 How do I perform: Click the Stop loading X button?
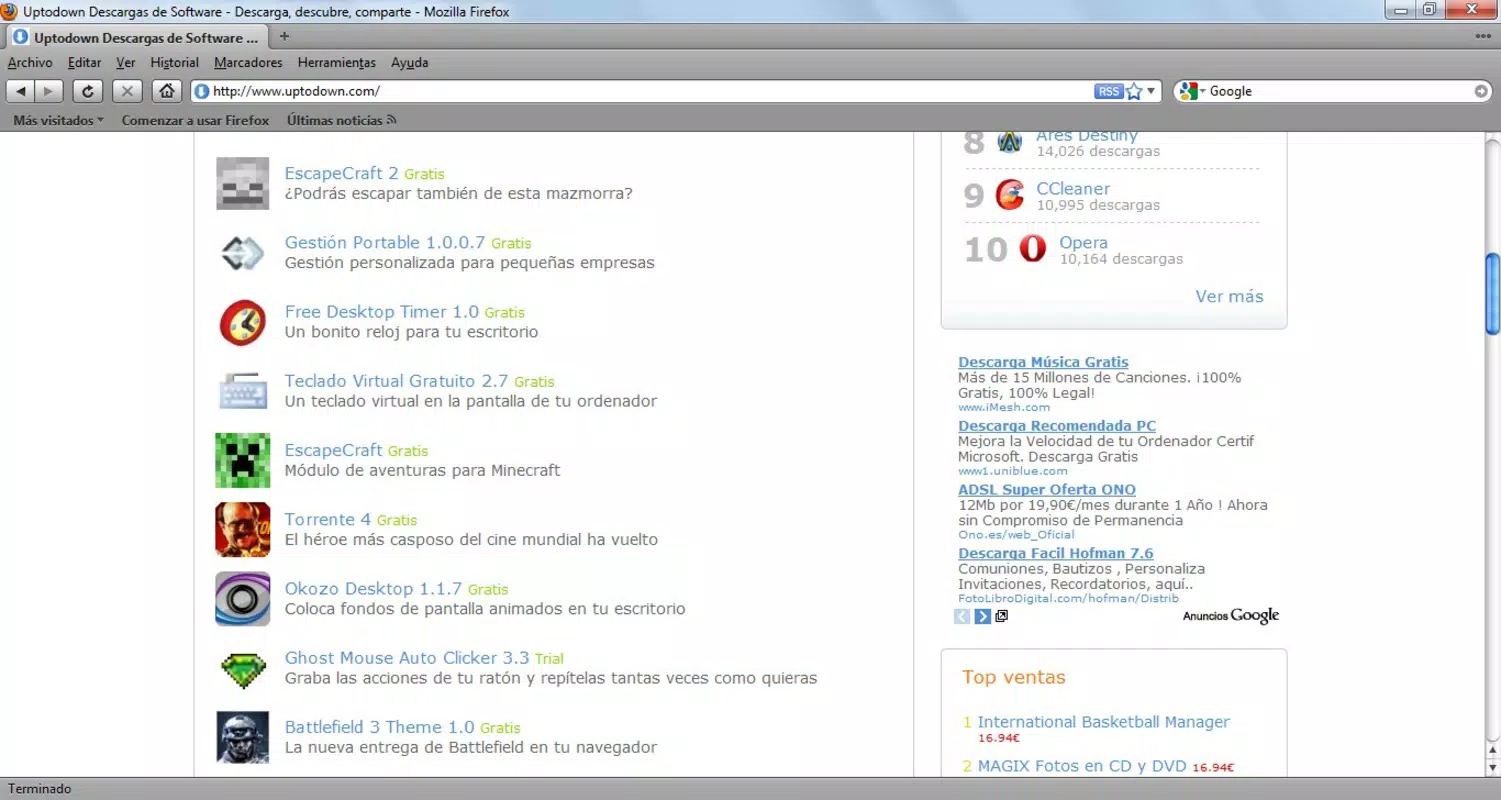(127, 91)
